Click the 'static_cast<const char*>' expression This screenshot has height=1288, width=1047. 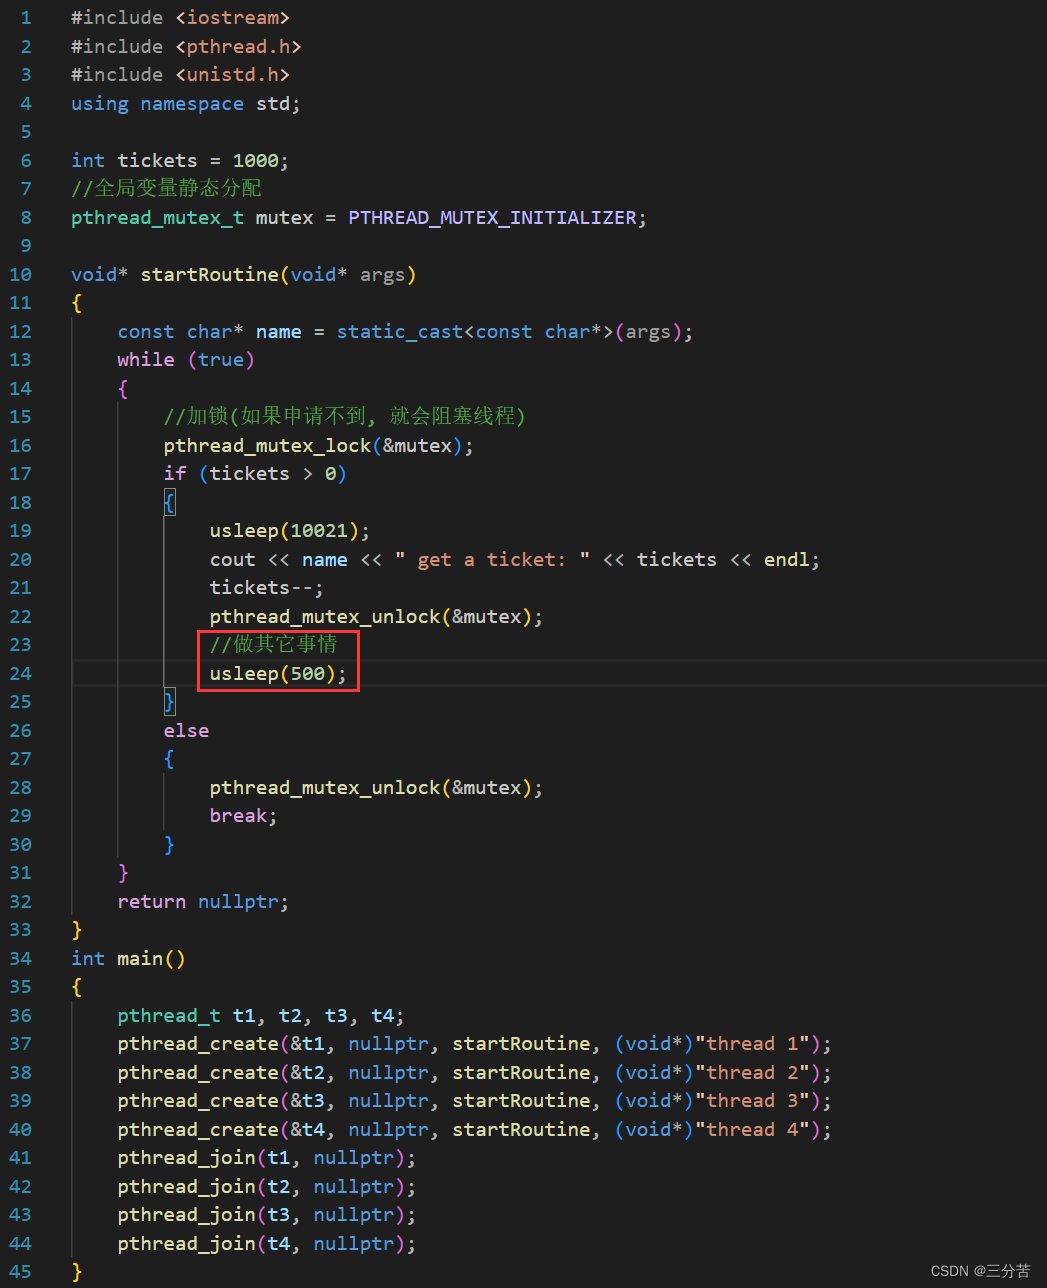pos(474,331)
